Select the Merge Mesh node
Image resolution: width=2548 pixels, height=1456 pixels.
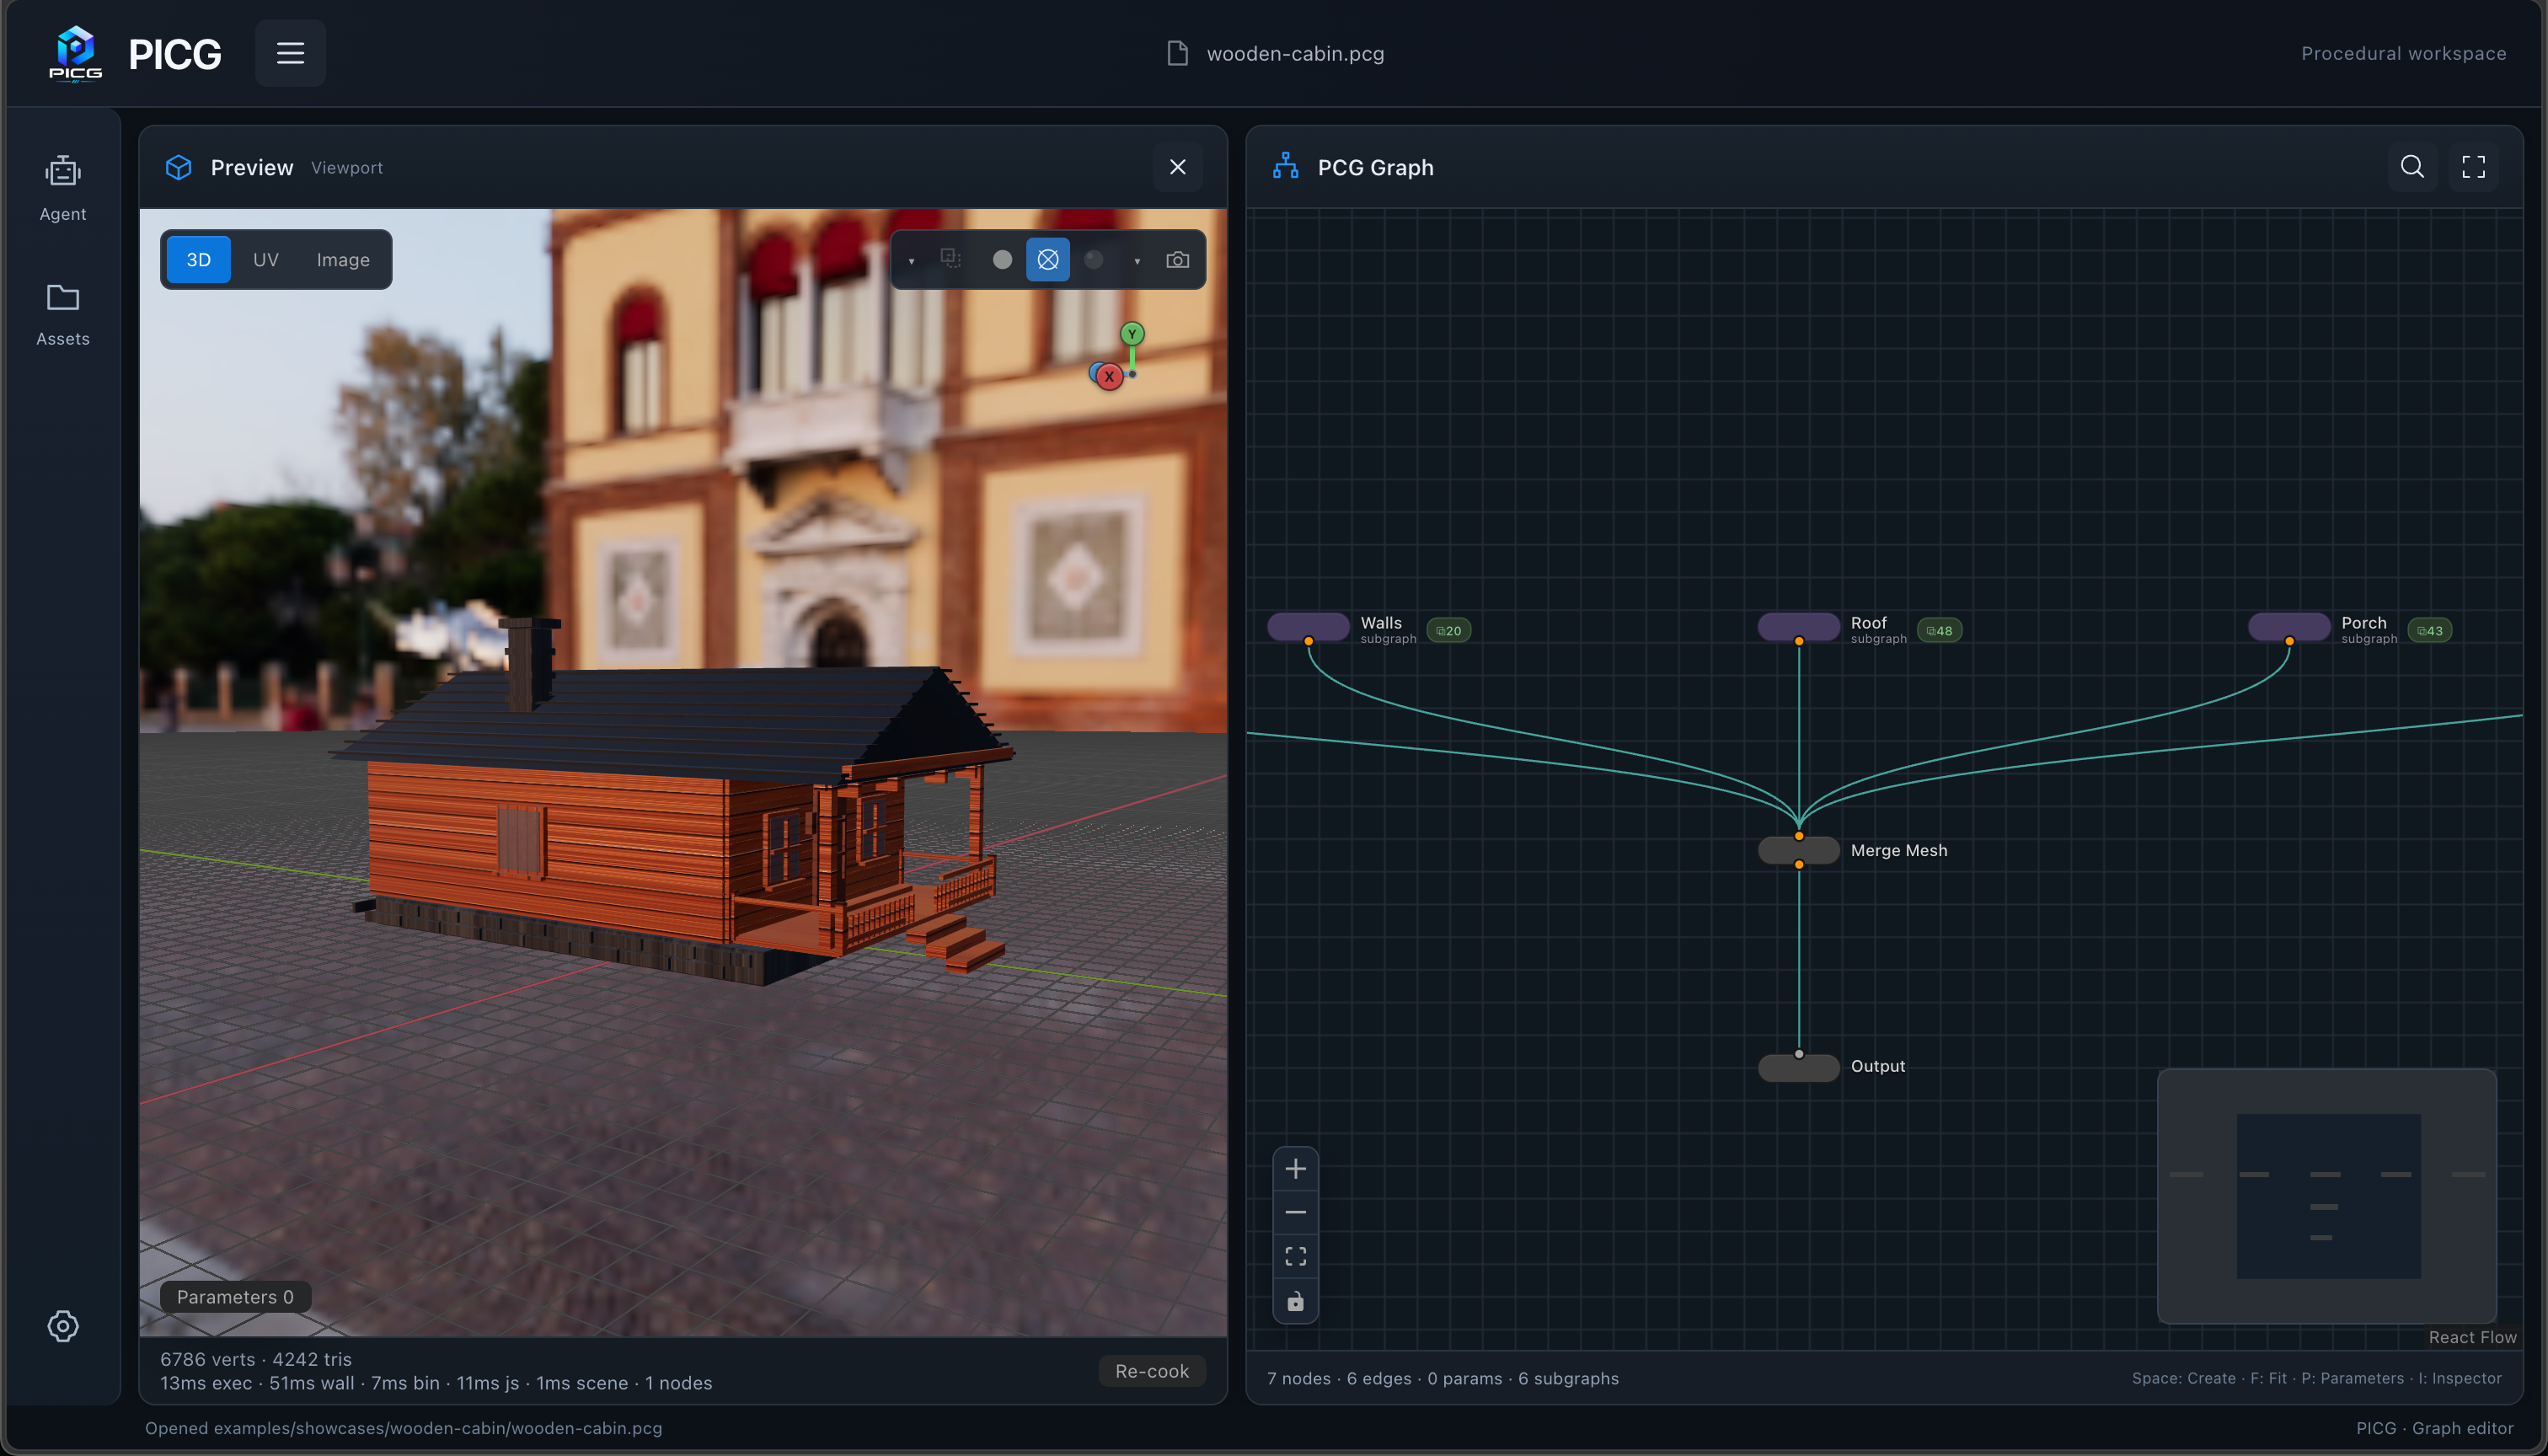coord(1798,850)
